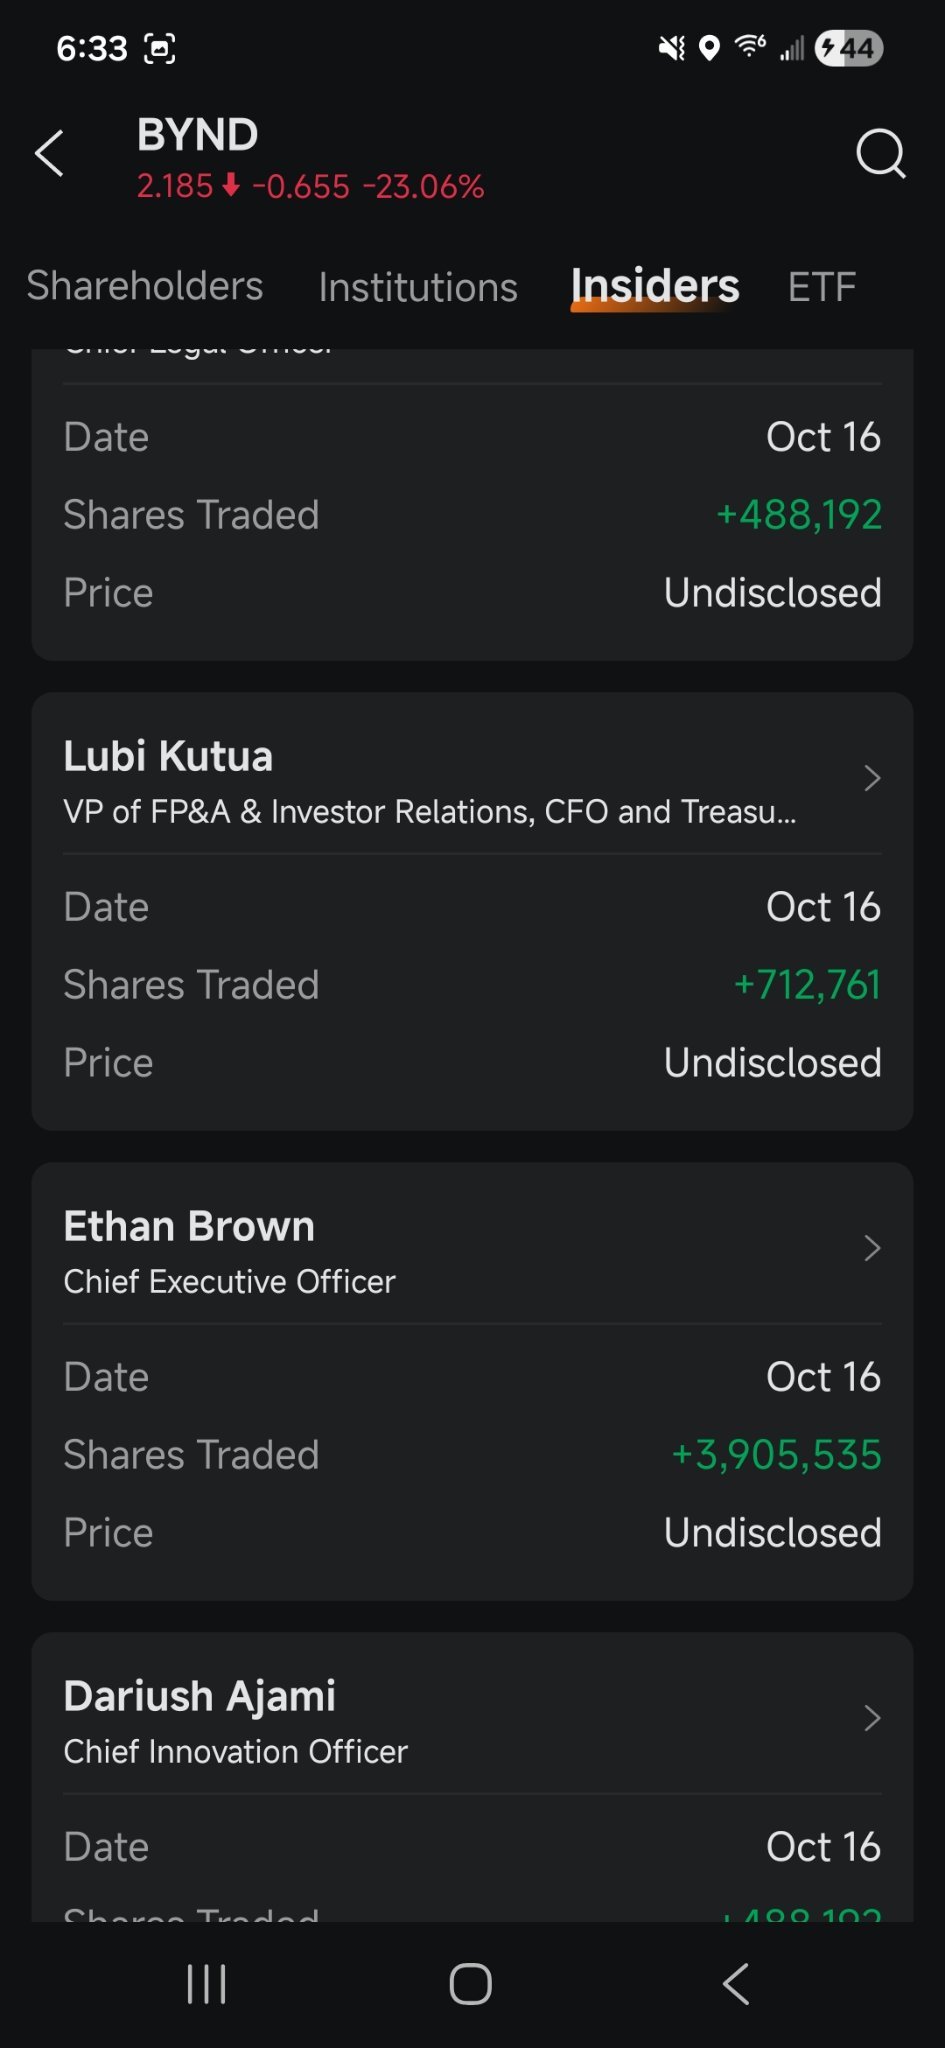This screenshot has height=2048, width=945.
Task: Switch to the Institutions tab
Action: tap(418, 287)
